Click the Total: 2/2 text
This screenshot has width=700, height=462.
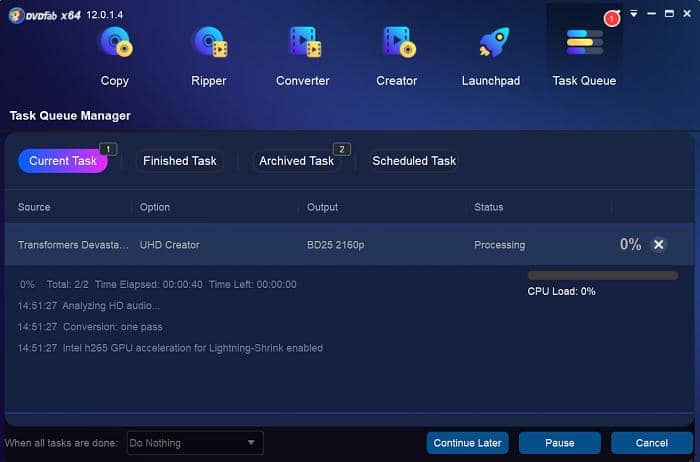[67, 284]
